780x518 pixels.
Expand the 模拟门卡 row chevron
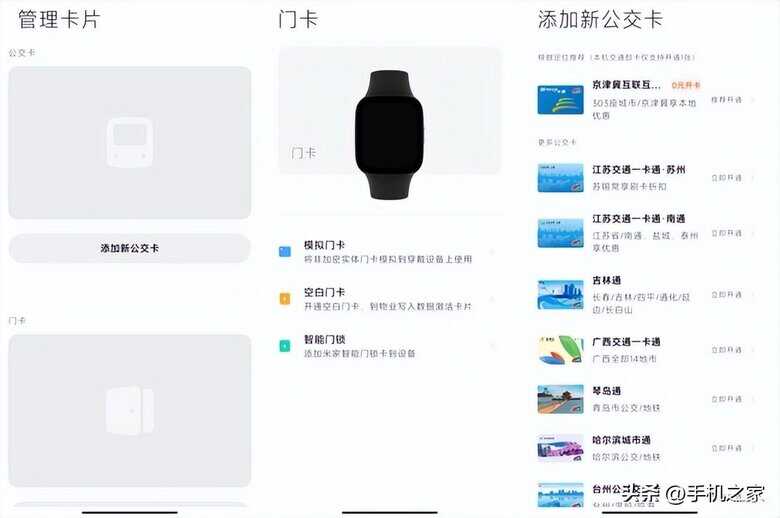[x=492, y=252]
